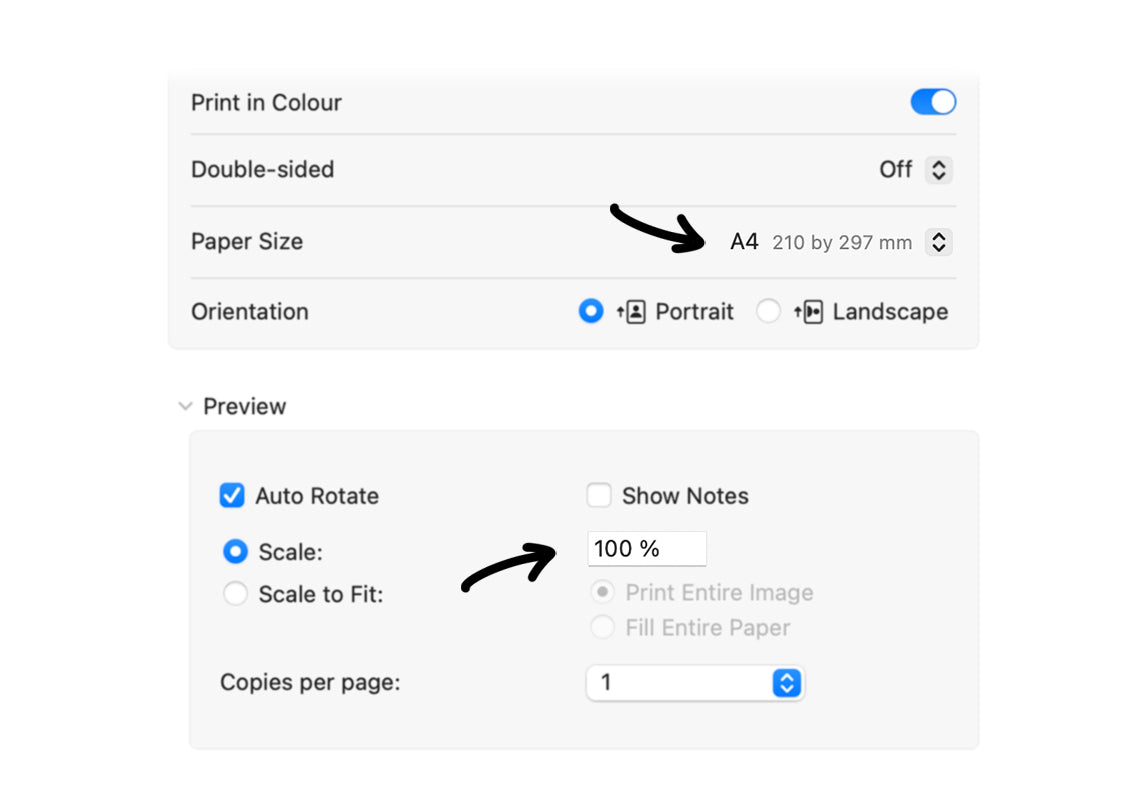This screenshot has width=1142, height=810.
Task: Click the Landscape label text
Action: click(890, 312)
